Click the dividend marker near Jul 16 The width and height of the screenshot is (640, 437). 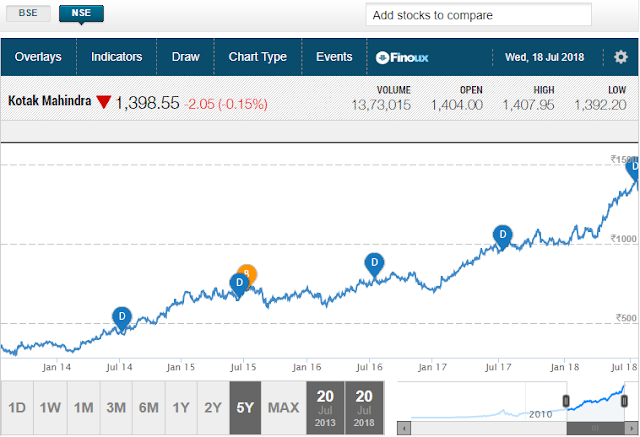coord(374,264)
